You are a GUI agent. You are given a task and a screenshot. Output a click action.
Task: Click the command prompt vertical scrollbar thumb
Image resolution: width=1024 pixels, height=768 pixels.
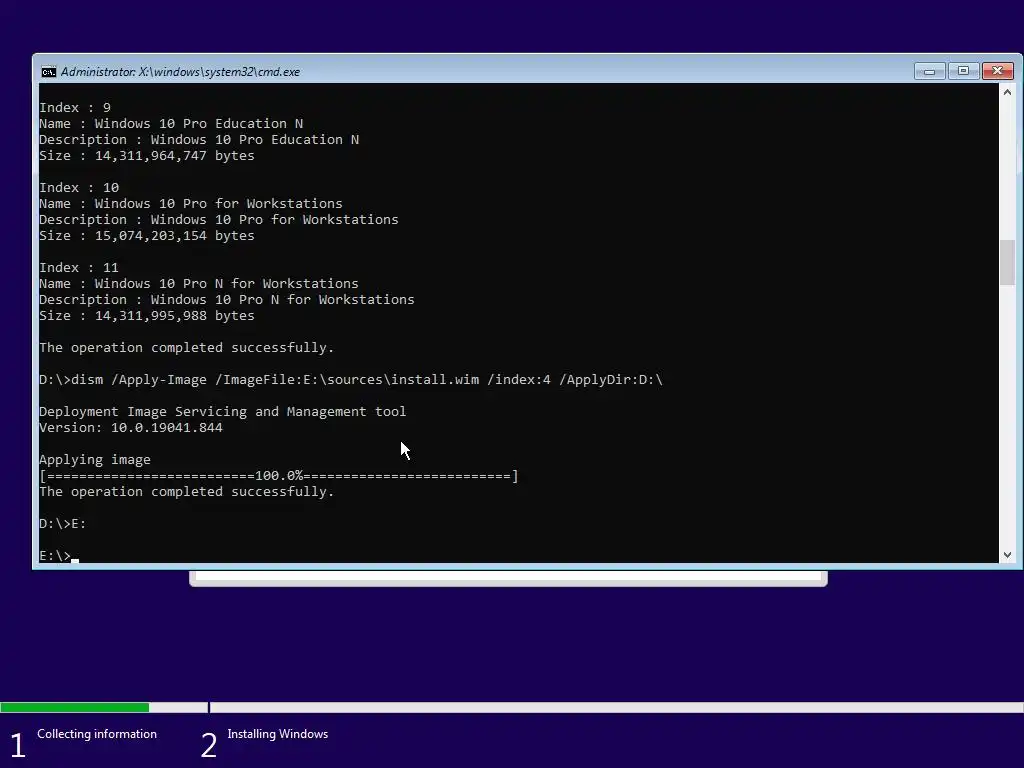pos(1007,263)
